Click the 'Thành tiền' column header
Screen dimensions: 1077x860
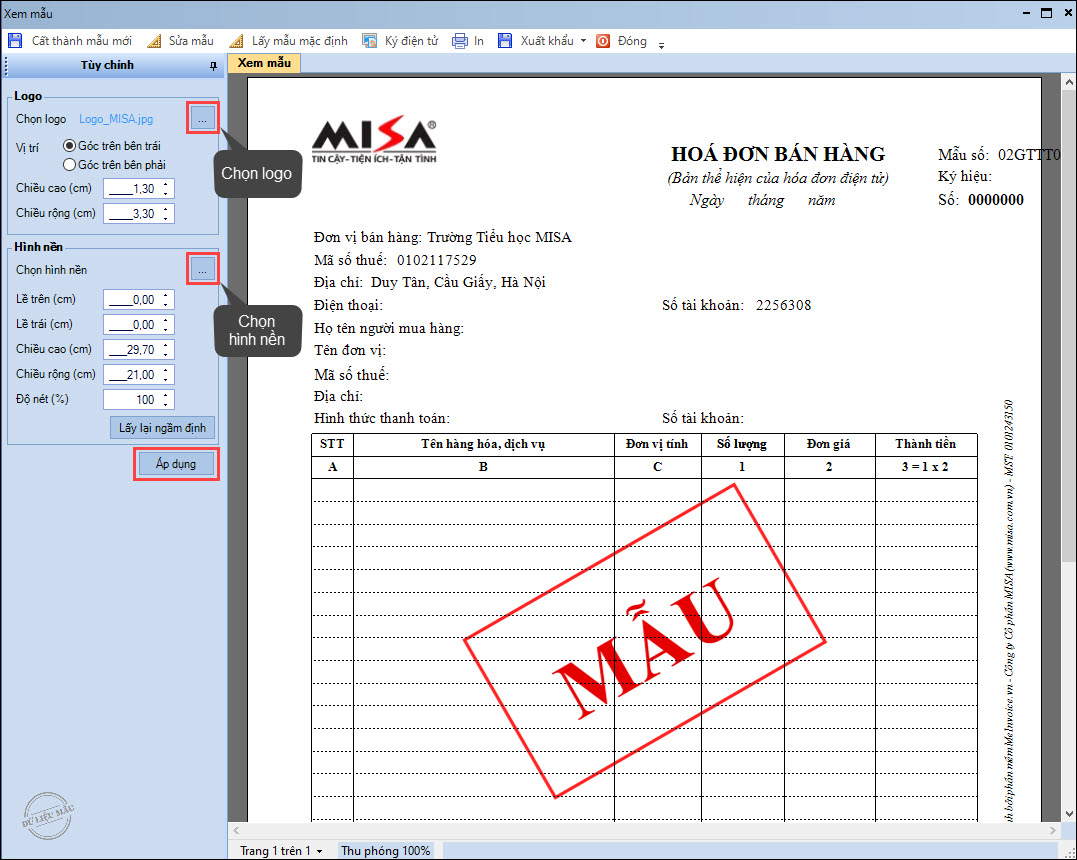coord(926,444)
